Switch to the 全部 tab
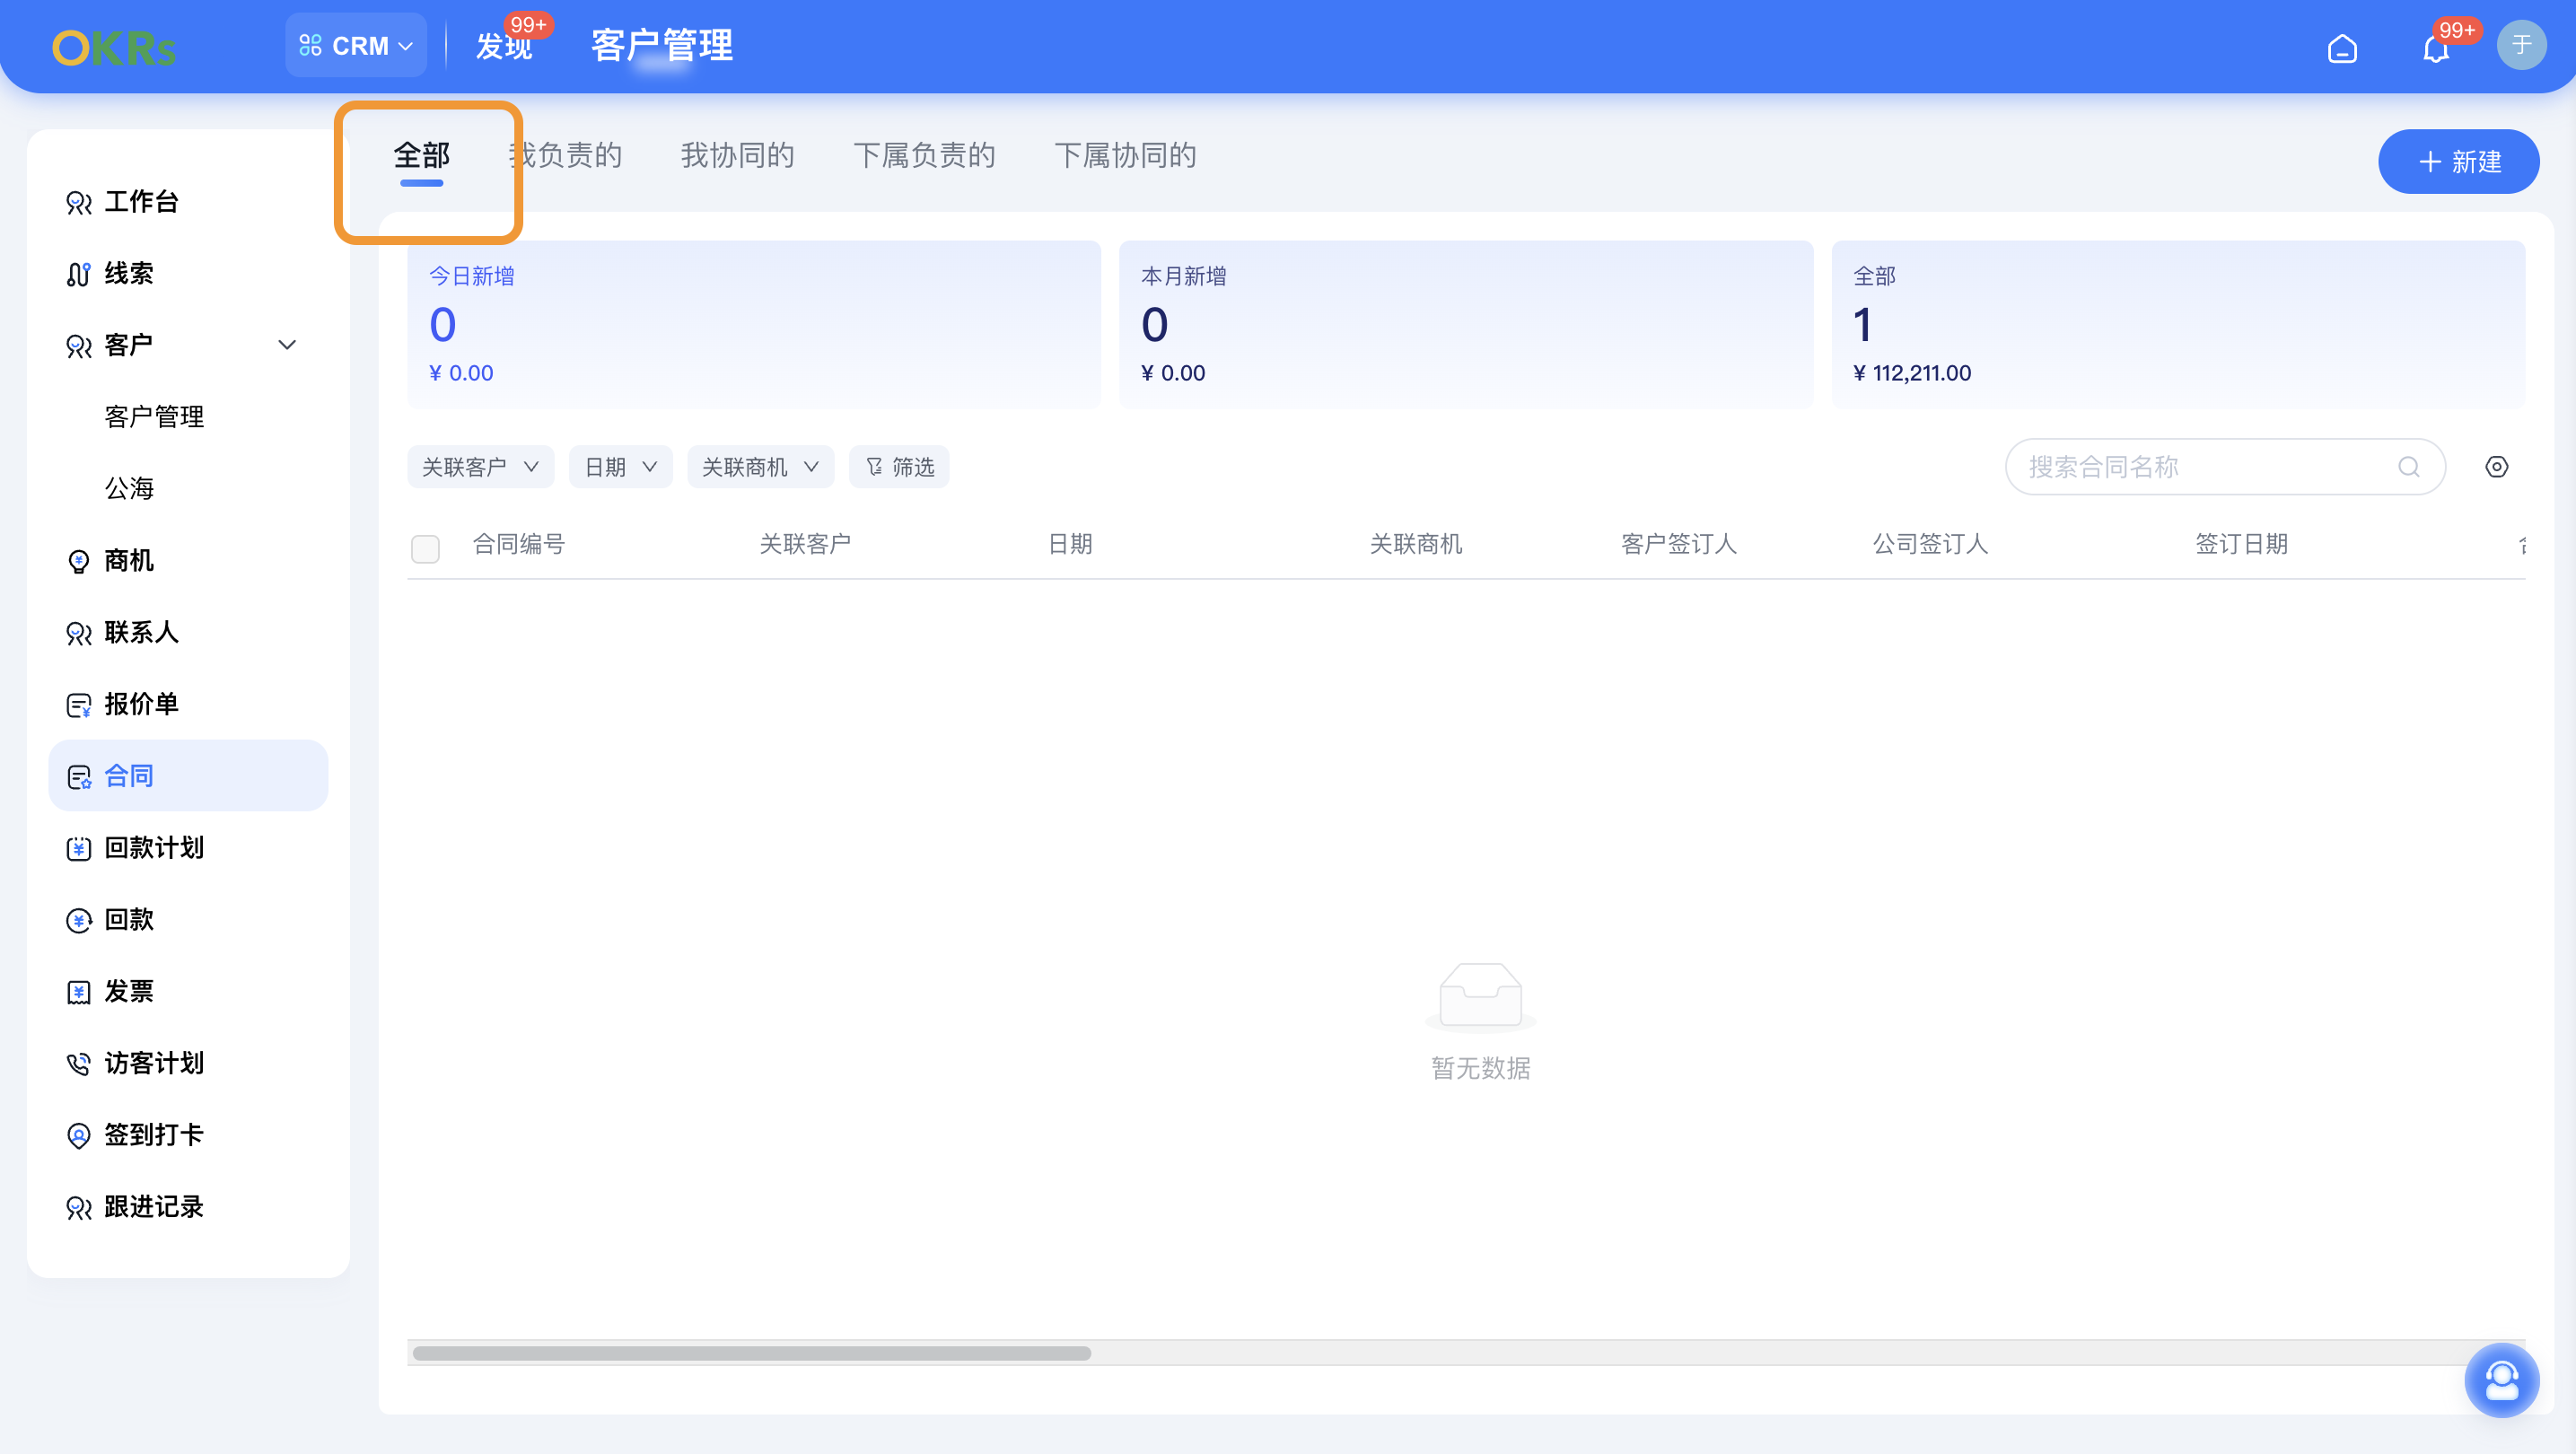The height and width of the screenshot is (1454, 2576). tap(421, 155)
